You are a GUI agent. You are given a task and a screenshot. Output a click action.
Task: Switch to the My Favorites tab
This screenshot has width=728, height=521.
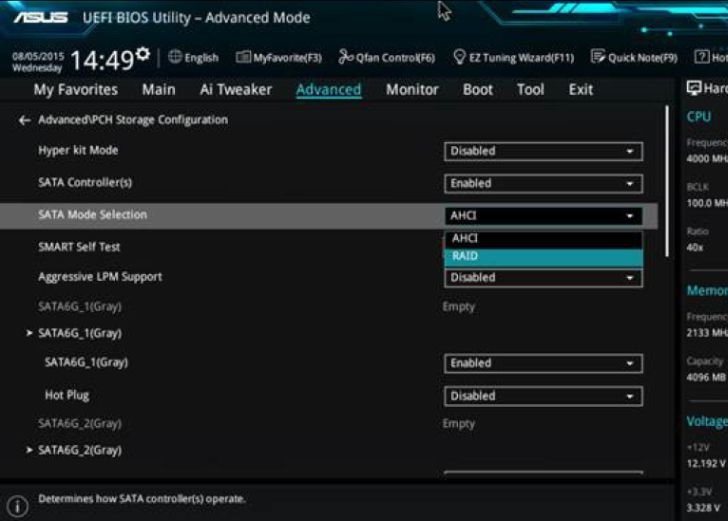pos(76,90)
